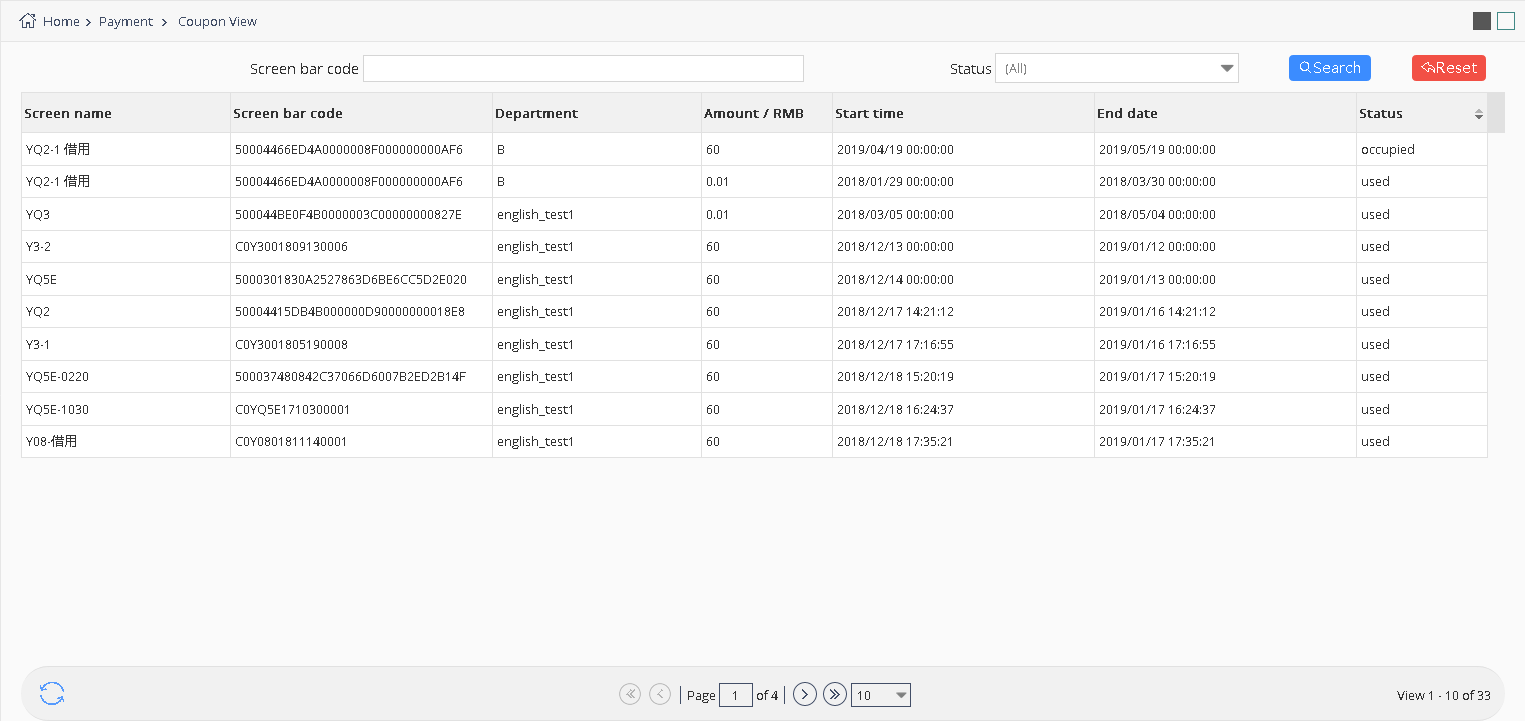The height and width of the screenshot is (721, 1526).
Task: Click the Search button
Action: pos(1330,68)
